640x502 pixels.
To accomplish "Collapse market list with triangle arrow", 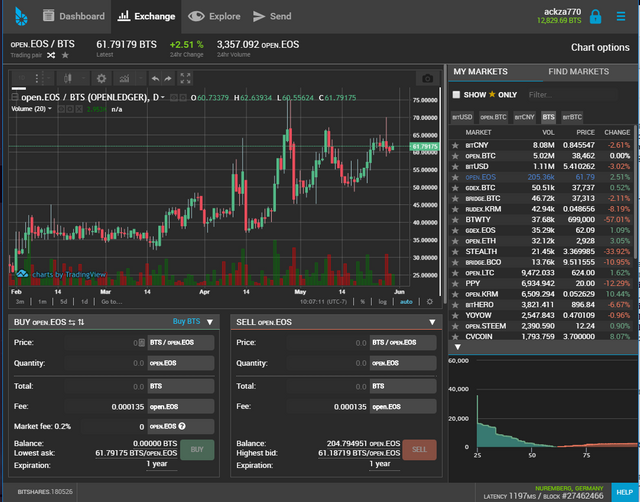I will [x=458, y=347].
